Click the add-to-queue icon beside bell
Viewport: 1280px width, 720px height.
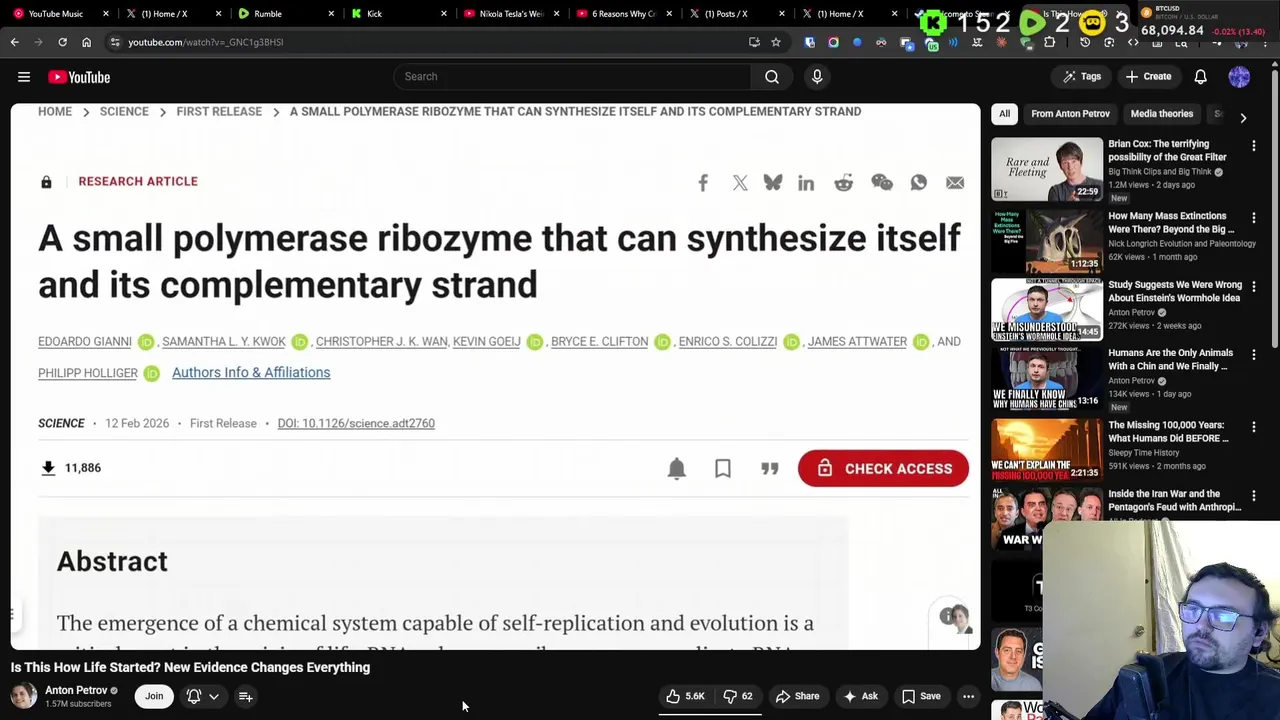(x=245, y=696)
